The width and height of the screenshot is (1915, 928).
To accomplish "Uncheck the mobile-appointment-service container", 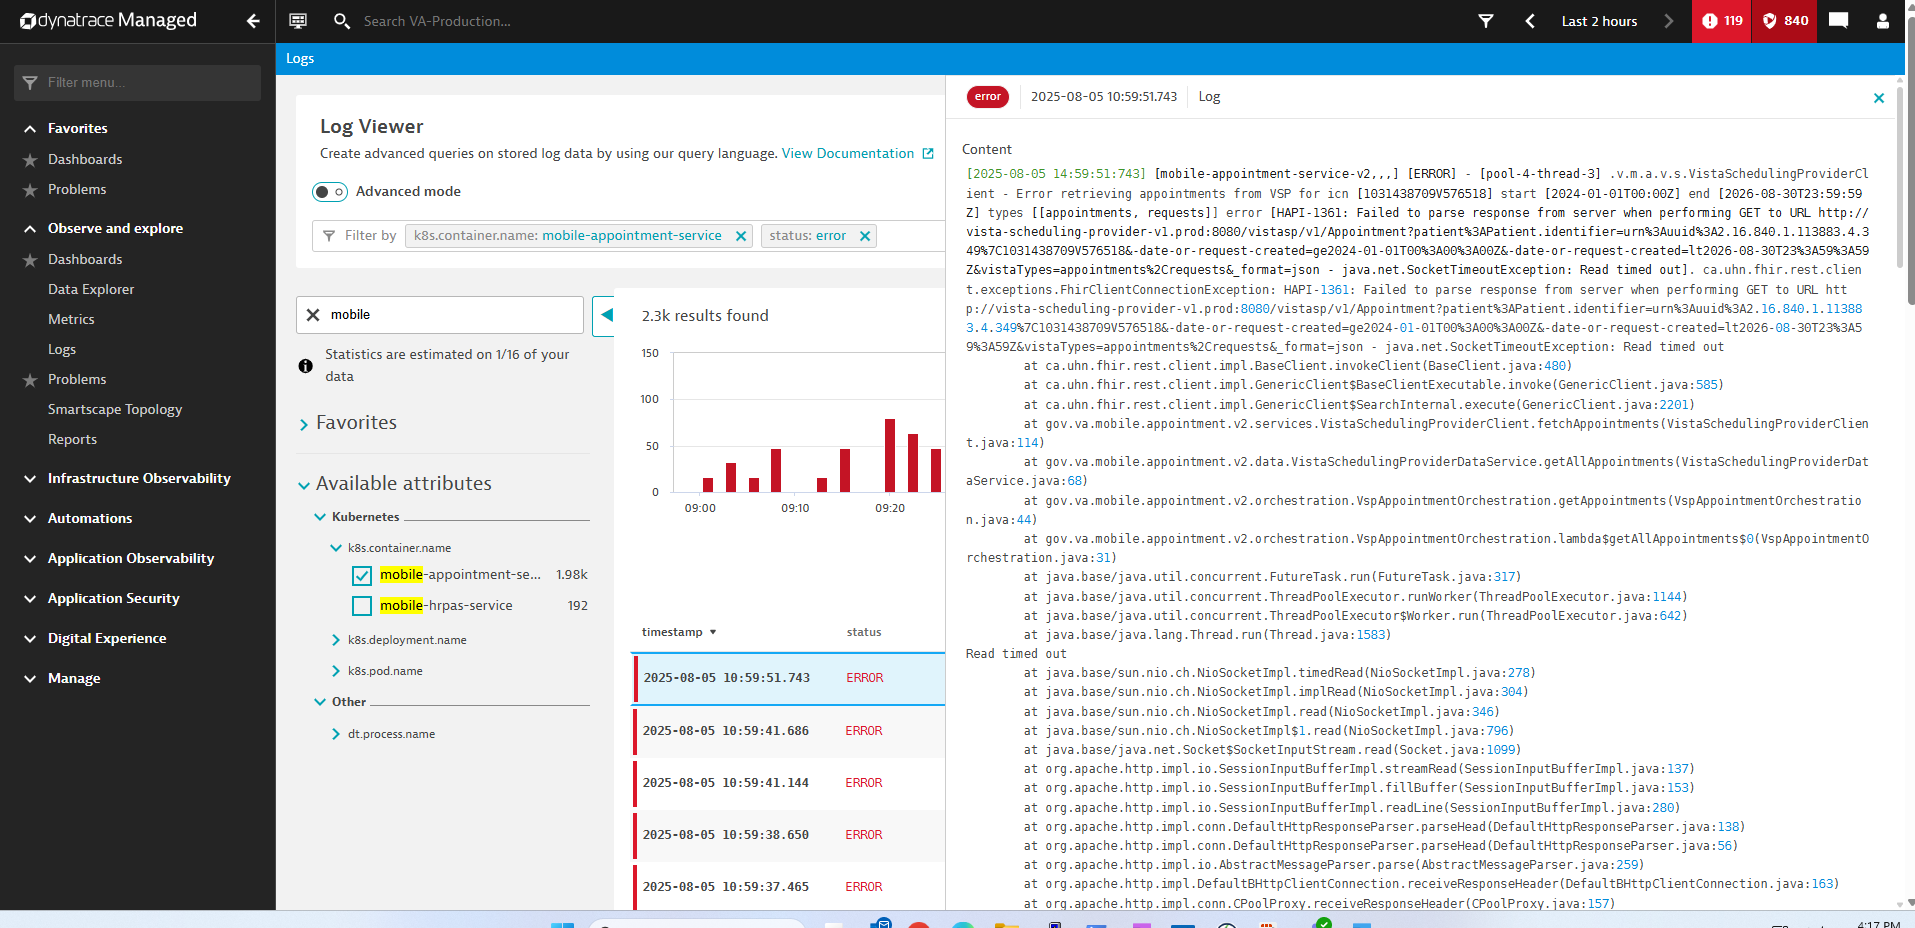I will click(x=361, y=575).
